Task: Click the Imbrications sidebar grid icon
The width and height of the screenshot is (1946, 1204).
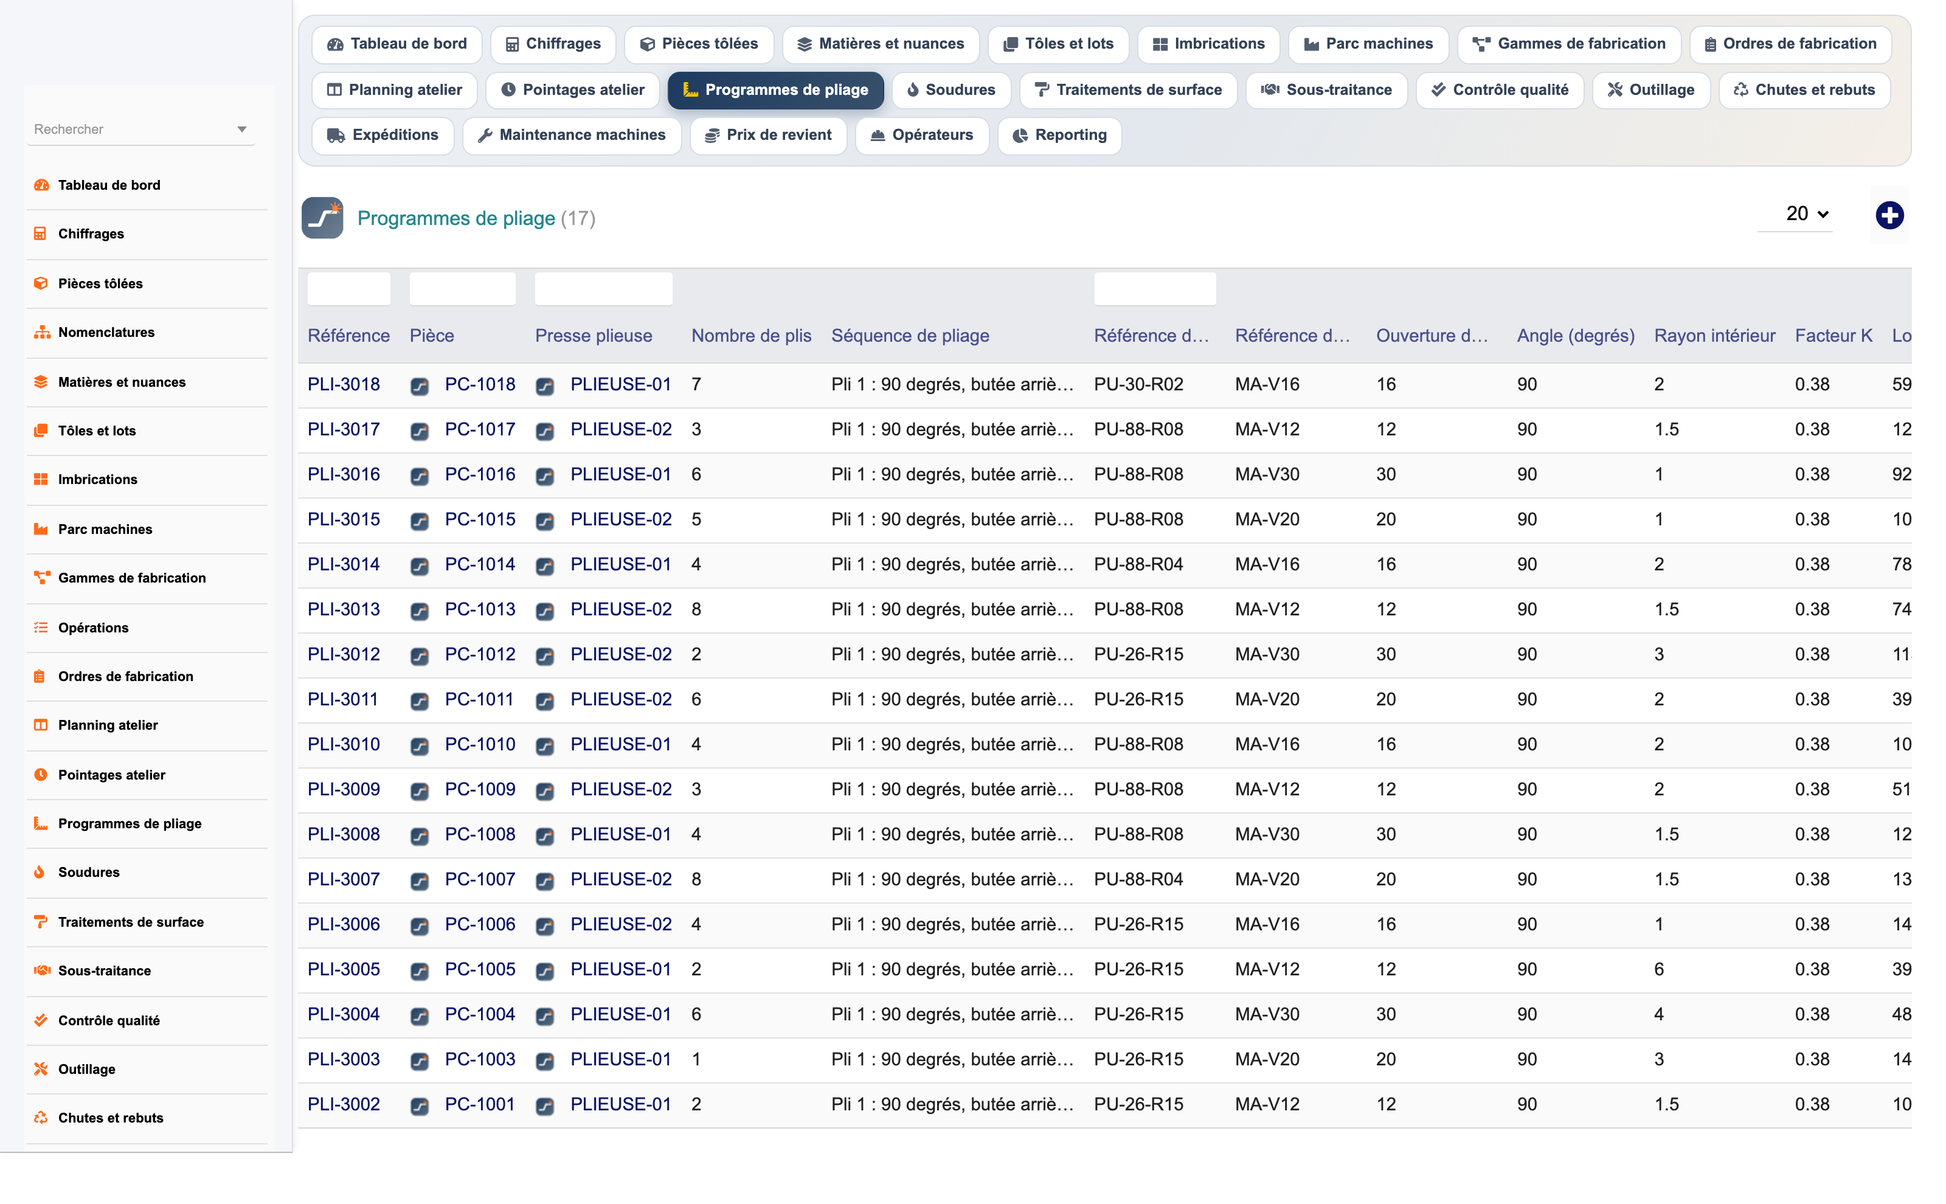Action: tap(41, 479)
